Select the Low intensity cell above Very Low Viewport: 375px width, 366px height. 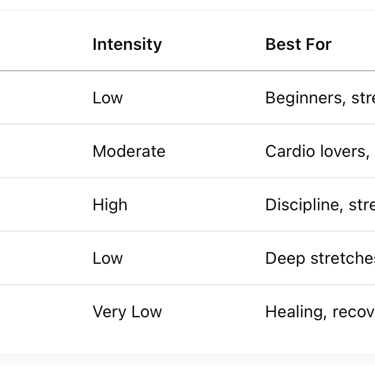[108, 258]
